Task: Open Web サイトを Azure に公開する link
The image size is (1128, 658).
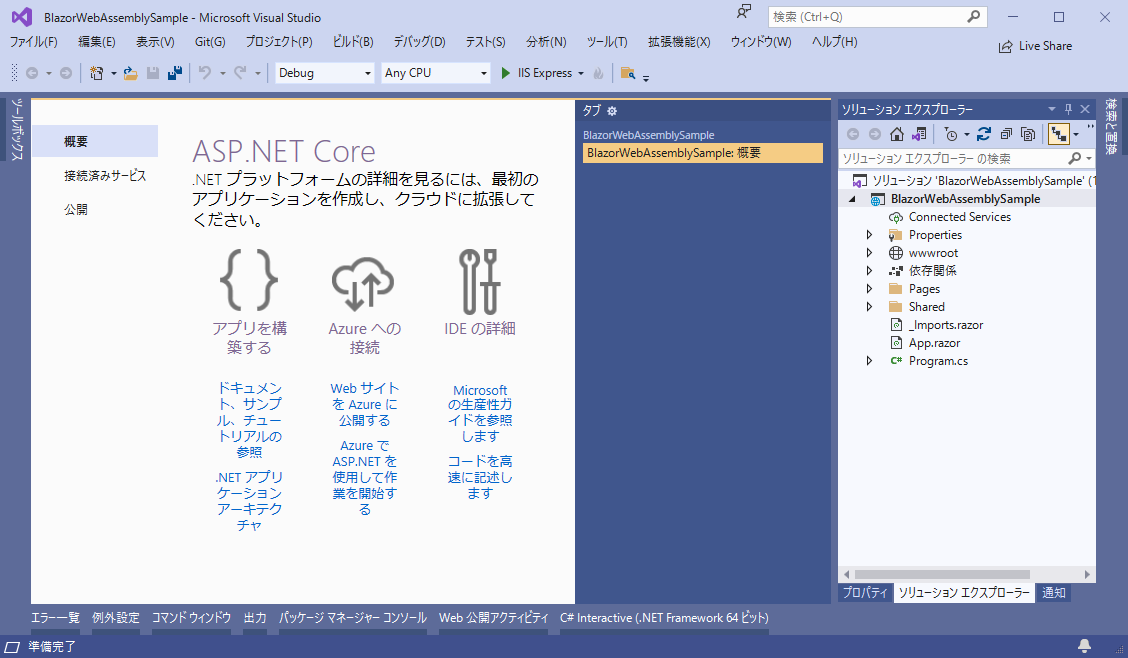Action: 365,404
